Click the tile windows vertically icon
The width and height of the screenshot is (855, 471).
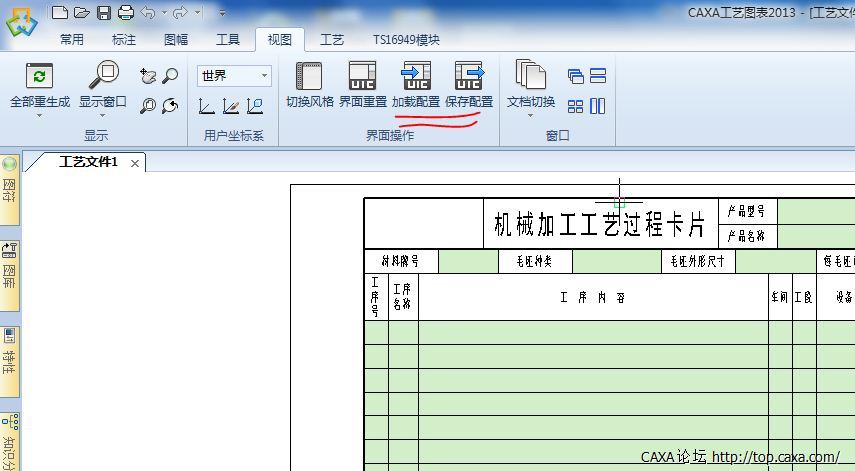tap(598, 105)
